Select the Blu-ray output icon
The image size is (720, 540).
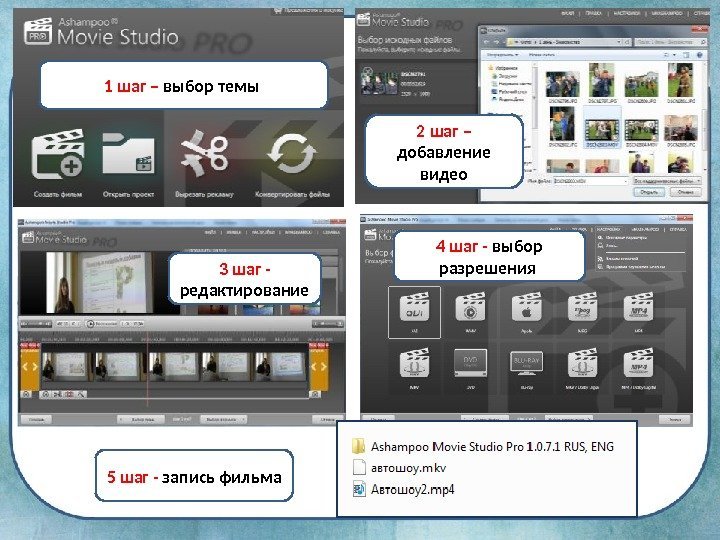527,363
